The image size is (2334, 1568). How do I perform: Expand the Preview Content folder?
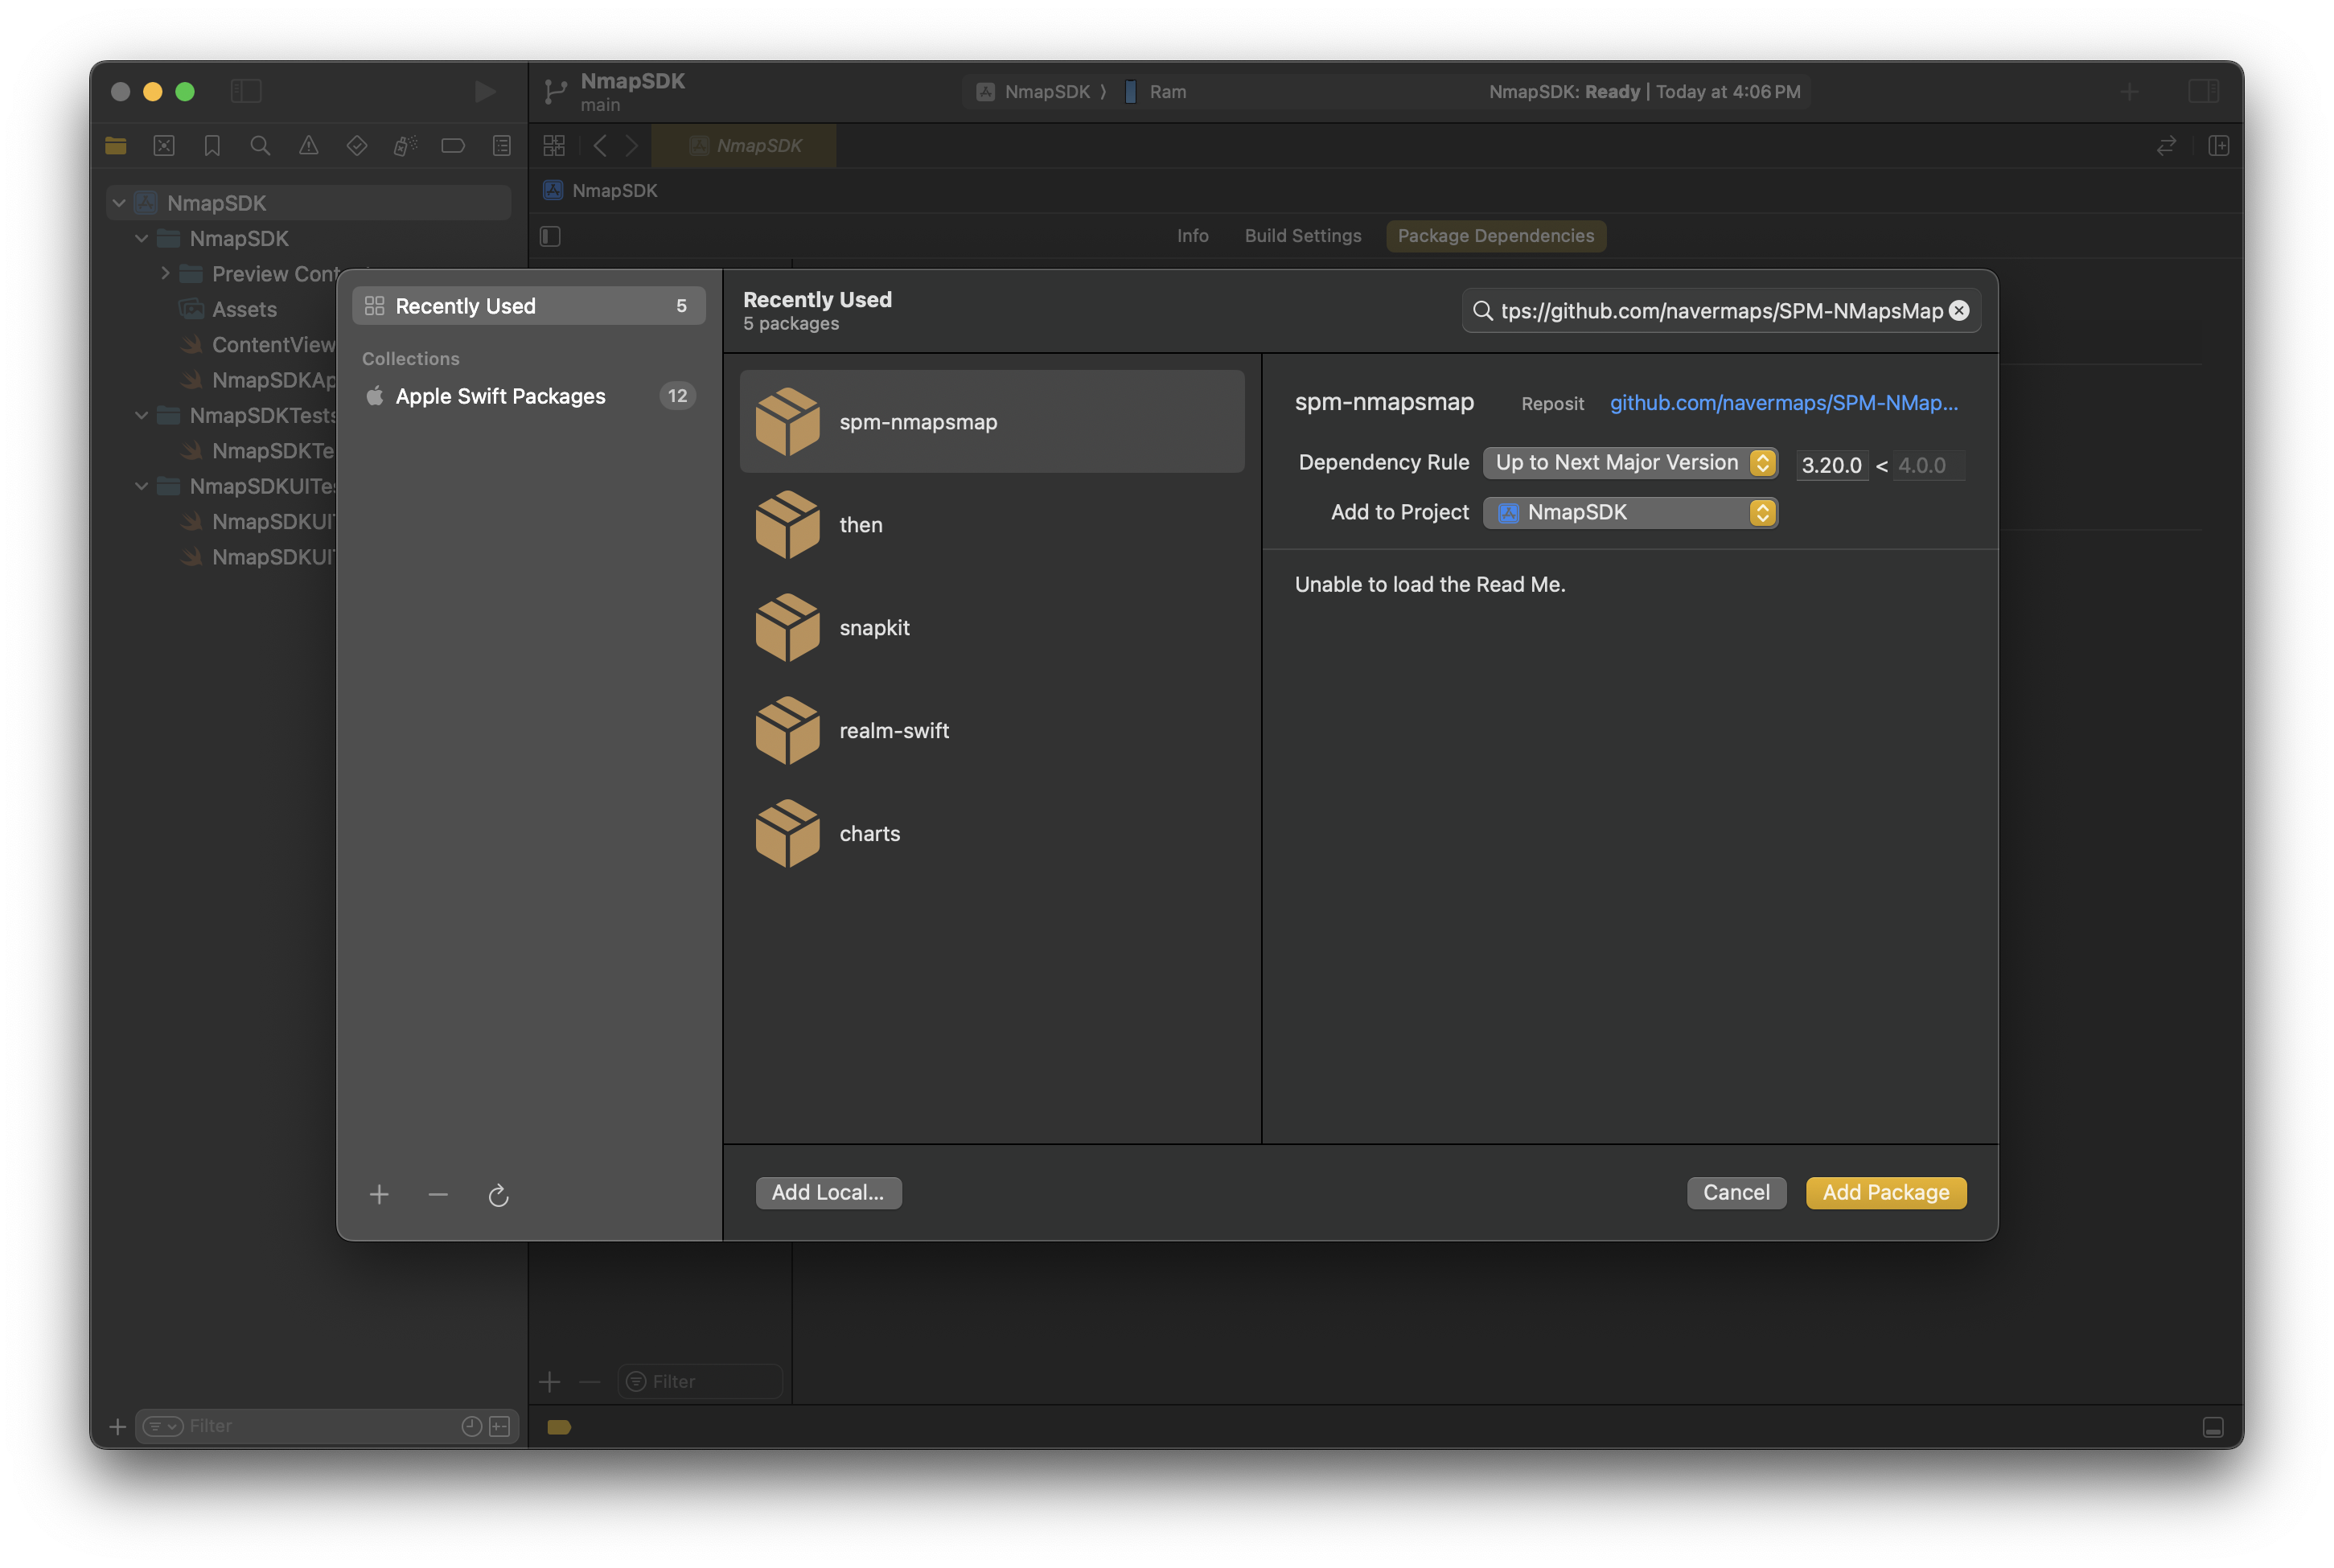pyautogui.click(x=165, y=273)
